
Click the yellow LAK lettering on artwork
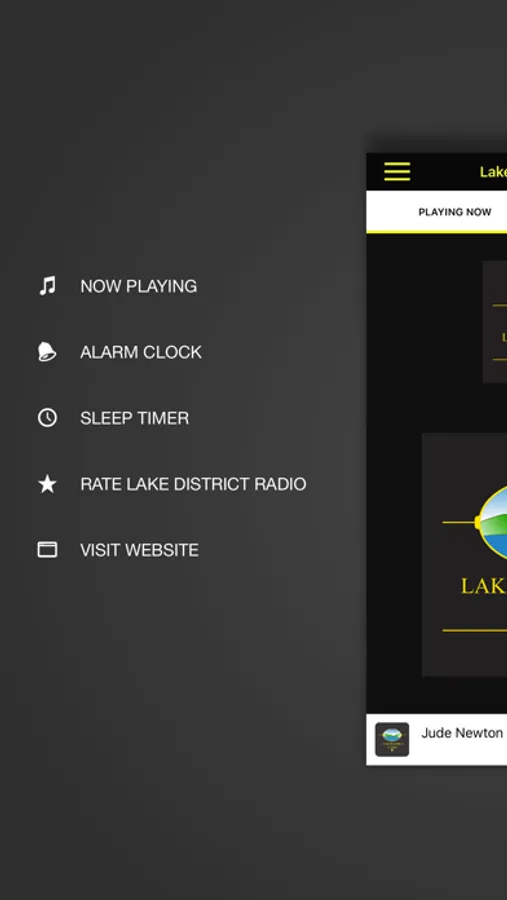483,585
